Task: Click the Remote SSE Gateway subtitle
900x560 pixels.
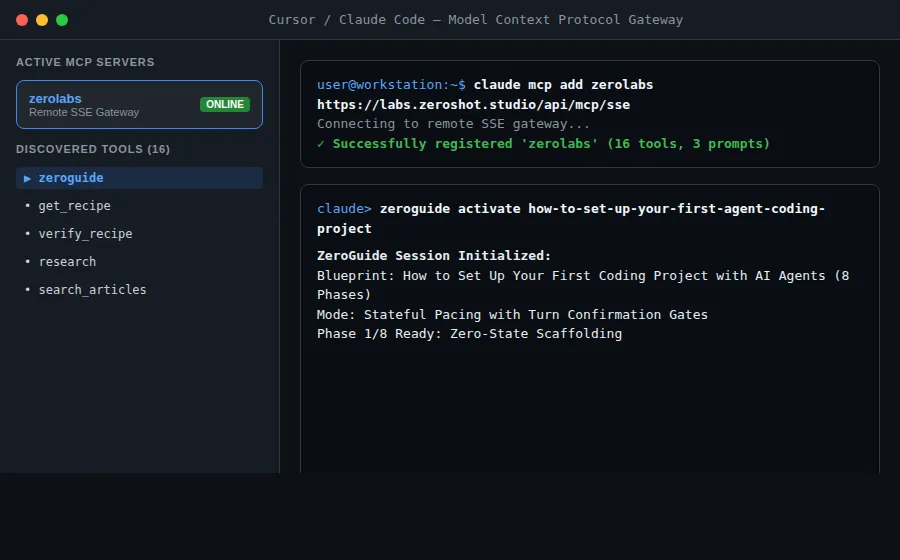Action: [84, 112]
